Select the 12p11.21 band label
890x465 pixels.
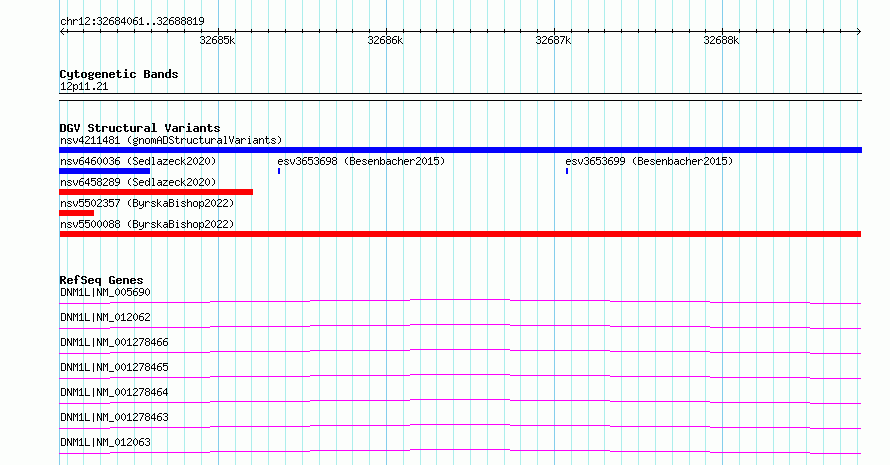click(x=84, y=86)
